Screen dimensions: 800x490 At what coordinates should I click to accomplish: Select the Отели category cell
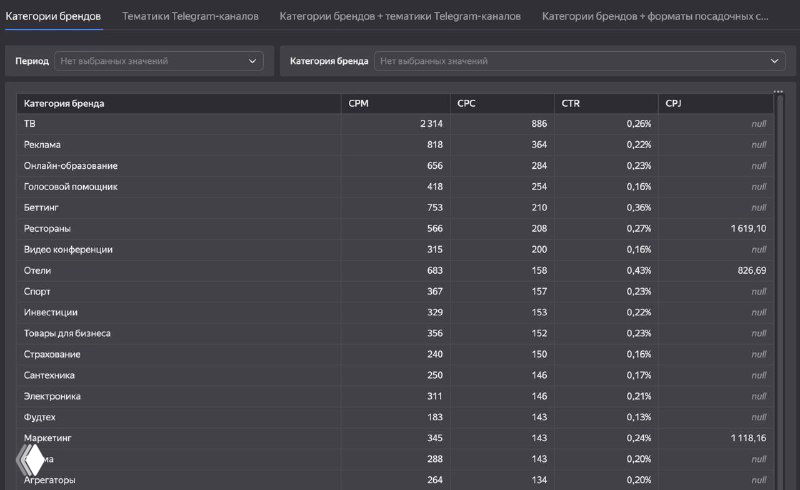37,271
